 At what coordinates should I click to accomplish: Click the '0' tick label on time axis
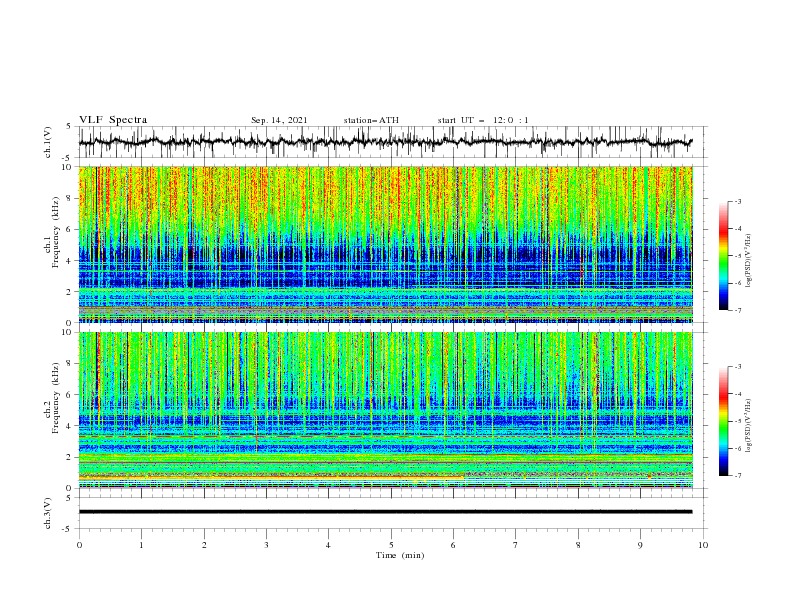79,545
